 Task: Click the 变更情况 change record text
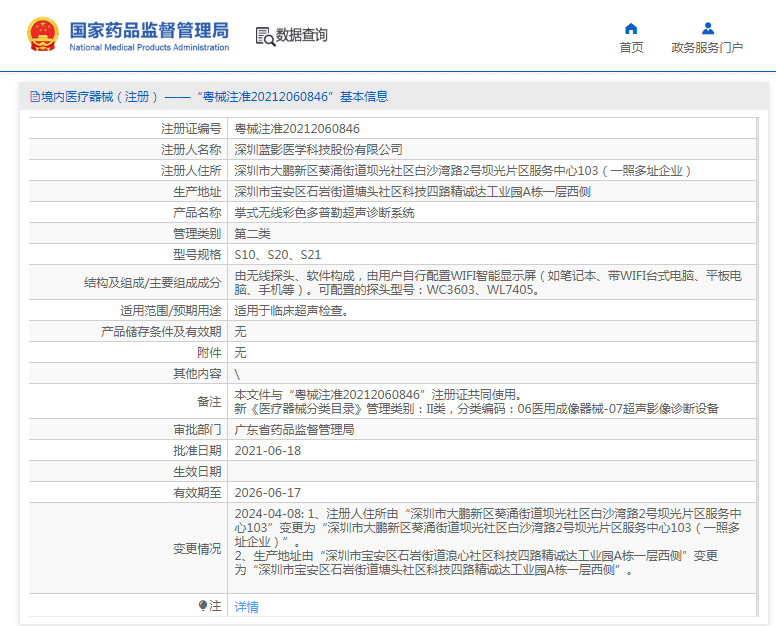click(488, 542)
